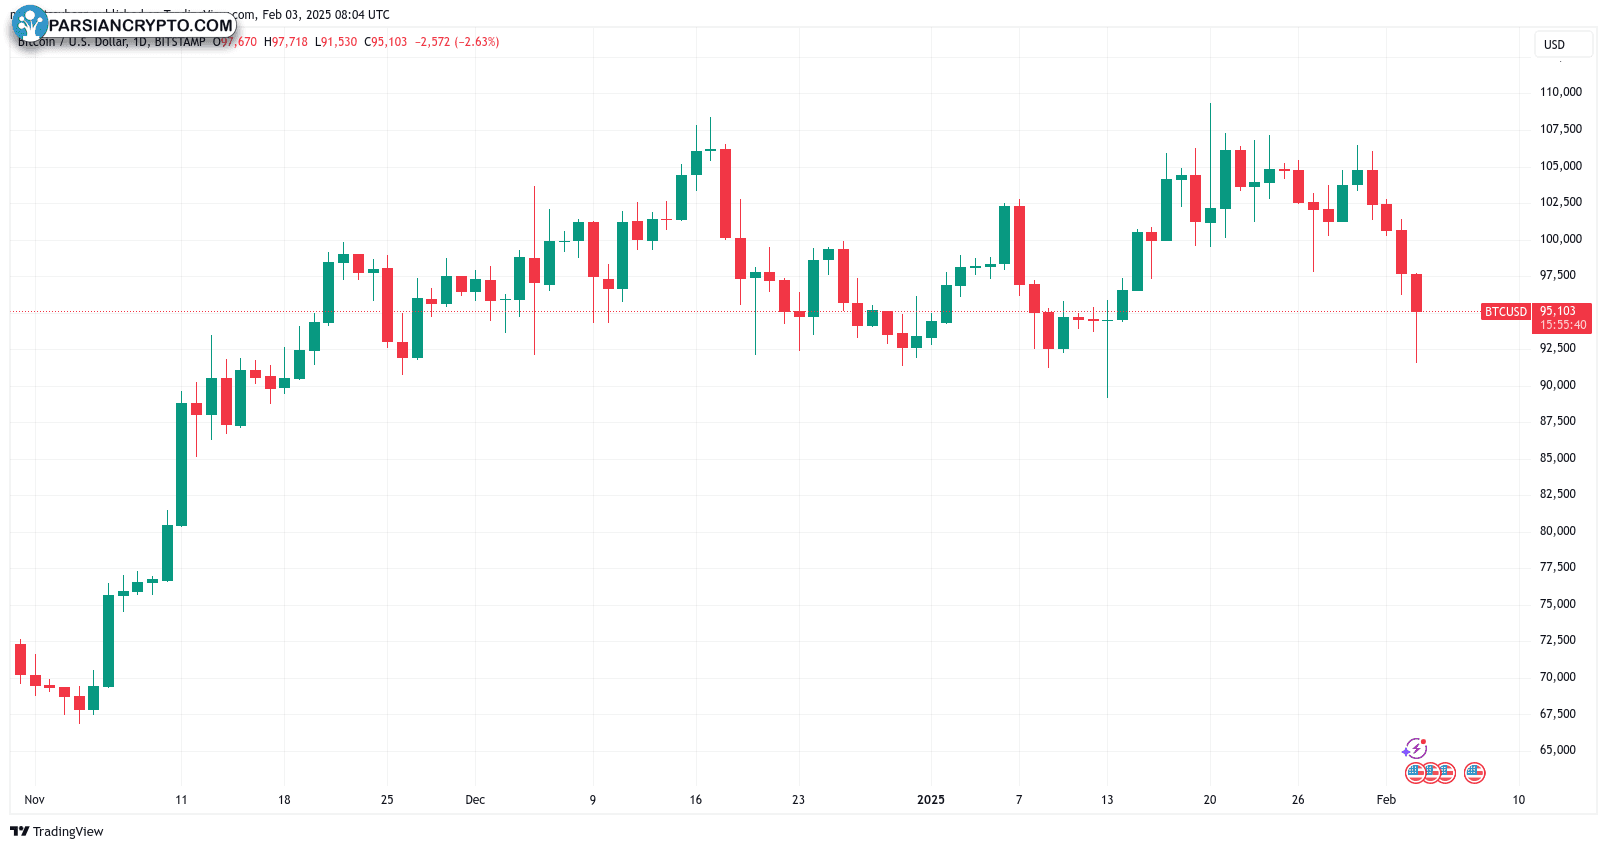1607x849 pixels.
Task: Click the Feb label on date axis
Action: pyautogui.click(x=1386, y=800)
